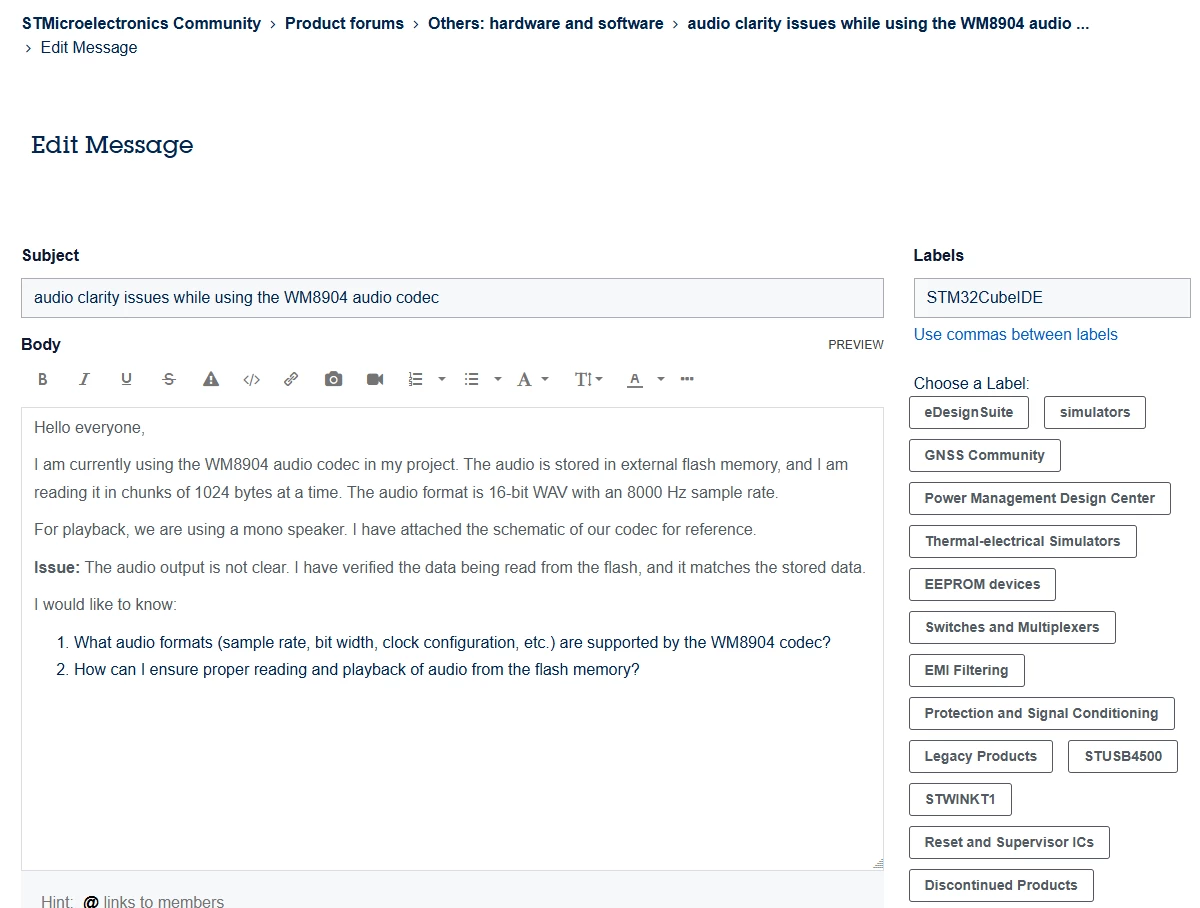Add Switches and Multiplexers label
Viewport: 1200px width, 908px height.
[x=1012, y=627]
